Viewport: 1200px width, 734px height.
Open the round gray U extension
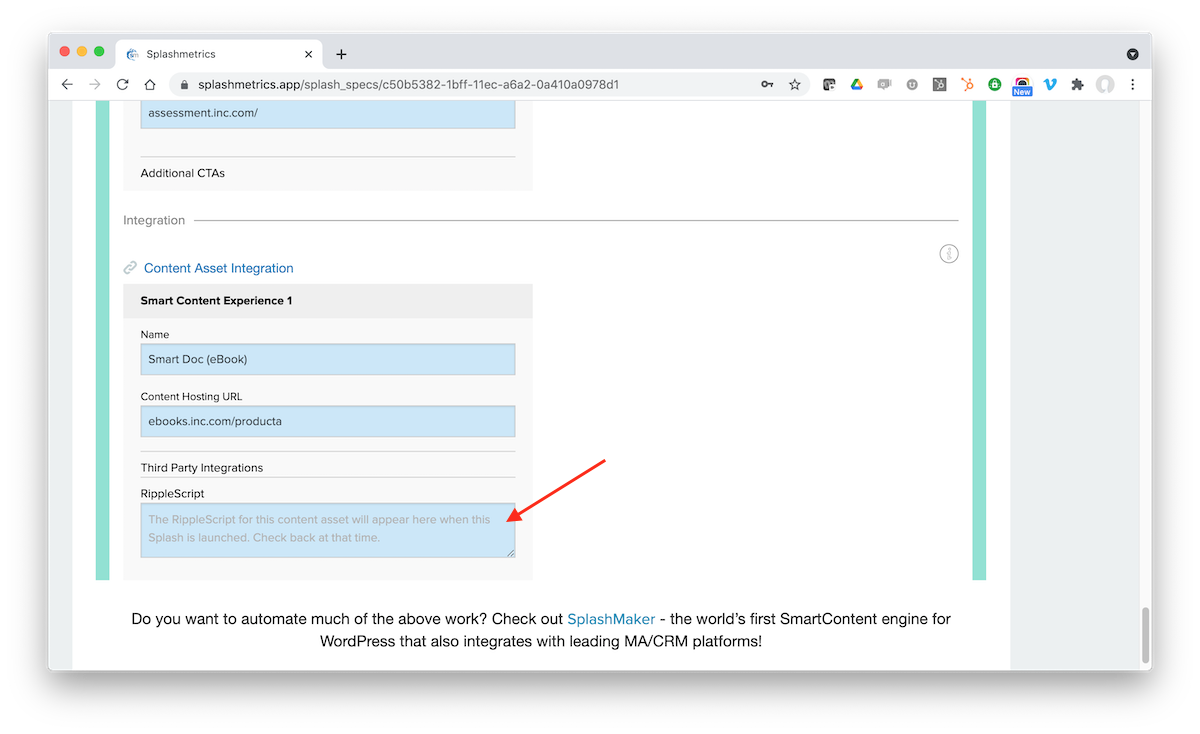[x=912, y=85]
